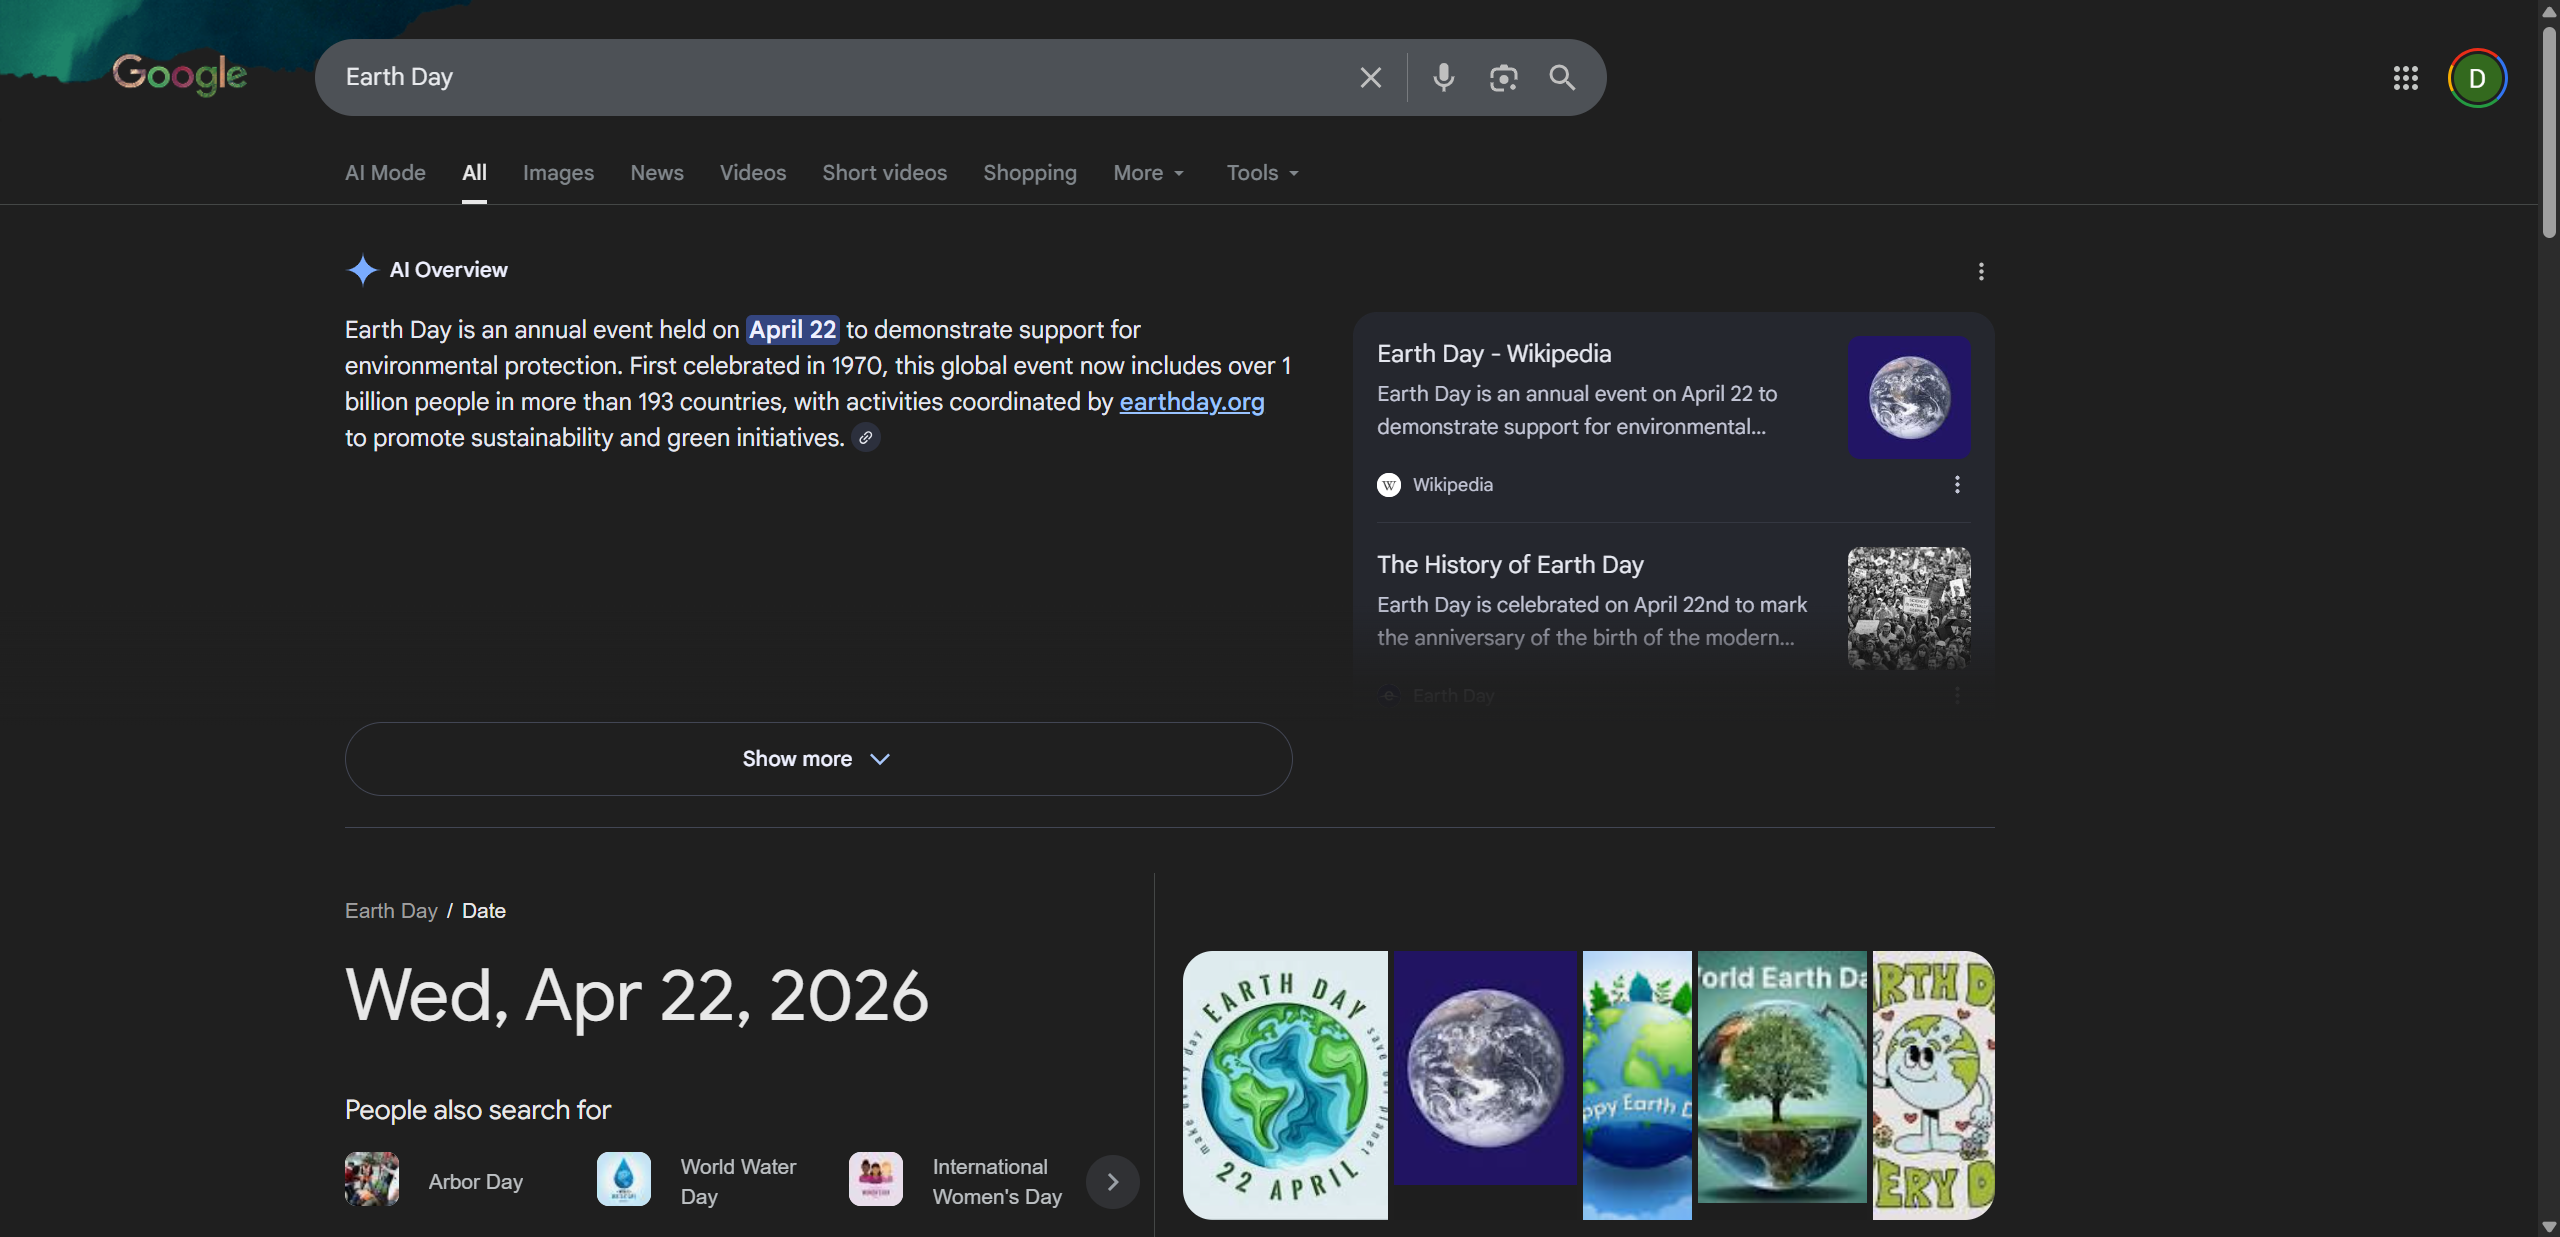Switch to the AI Mode tab

coord(385,173)
